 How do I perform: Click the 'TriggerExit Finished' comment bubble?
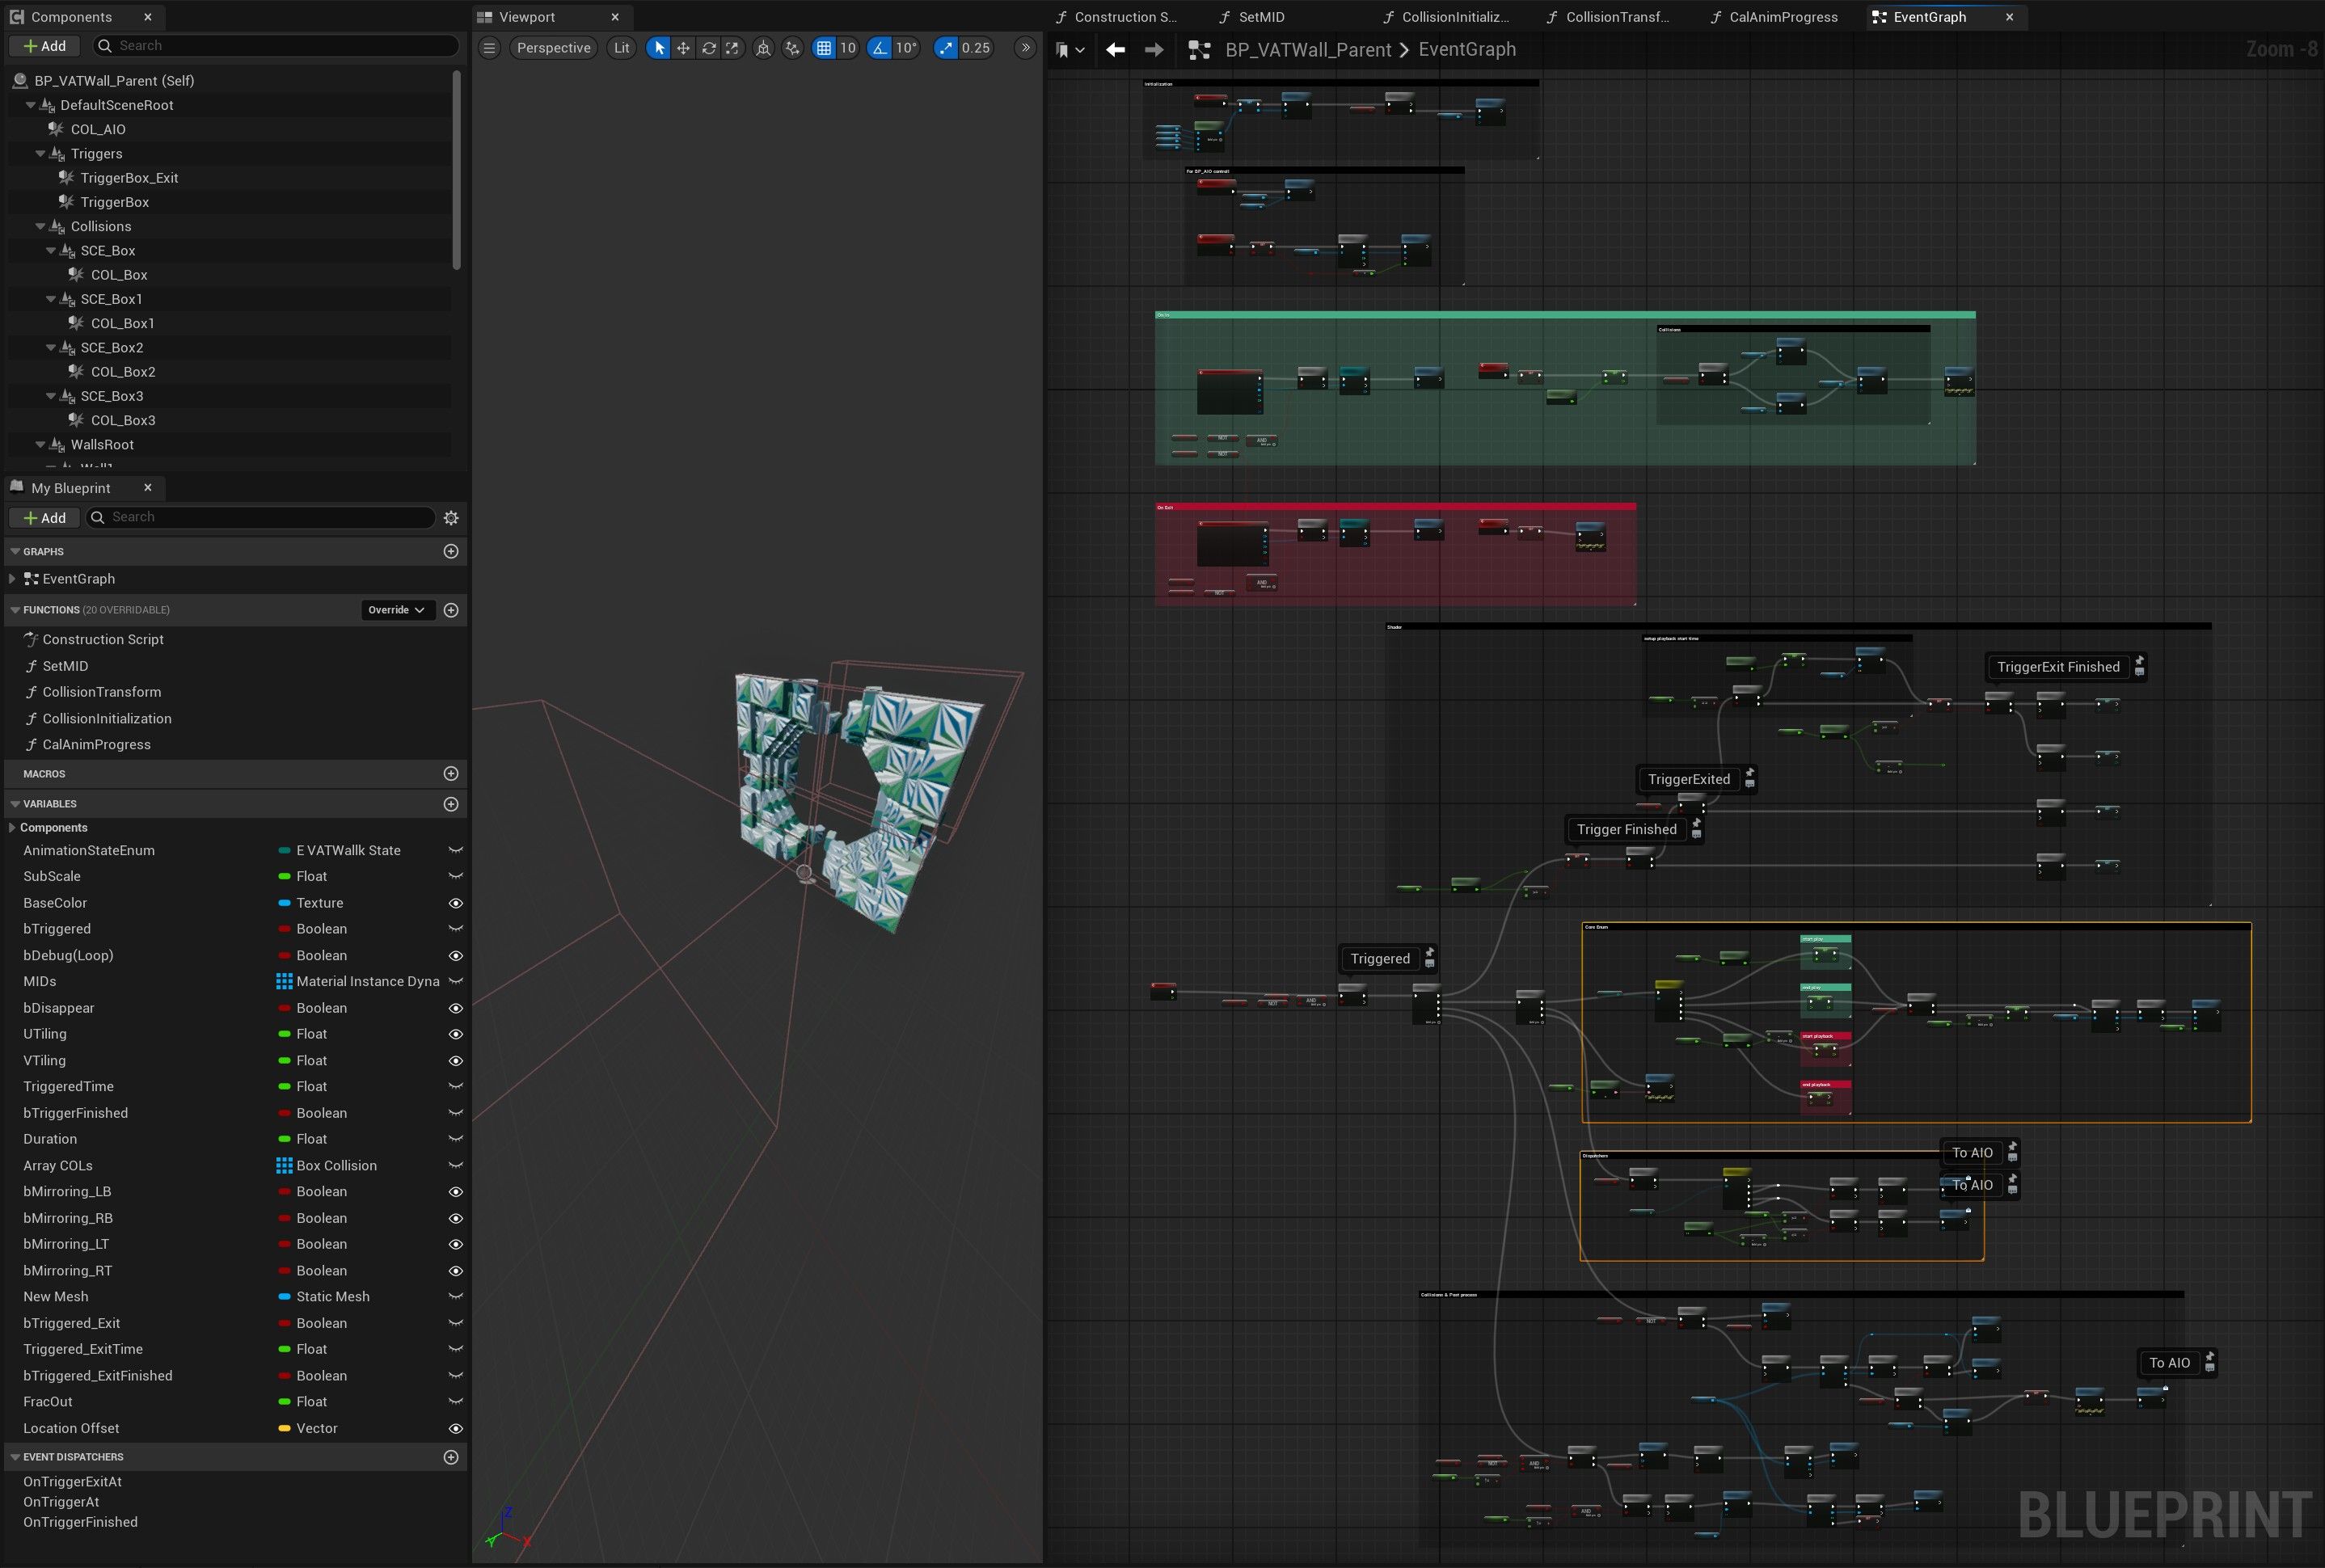(2058, 667)
